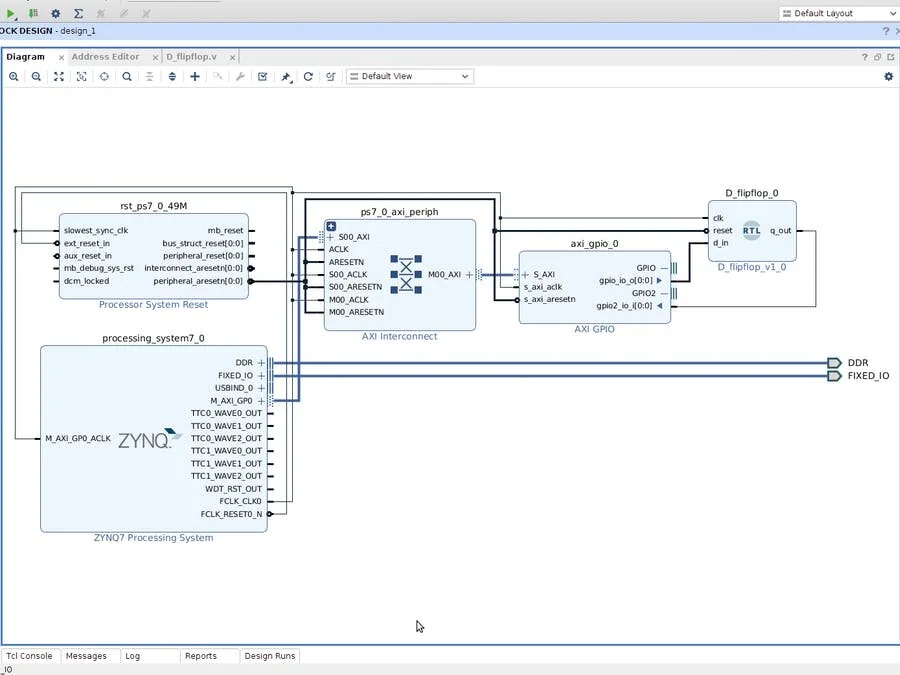Viewport: 900px width, 675px height.
Task: Switch to the Address Editor tab
Action: coord(106,57)
